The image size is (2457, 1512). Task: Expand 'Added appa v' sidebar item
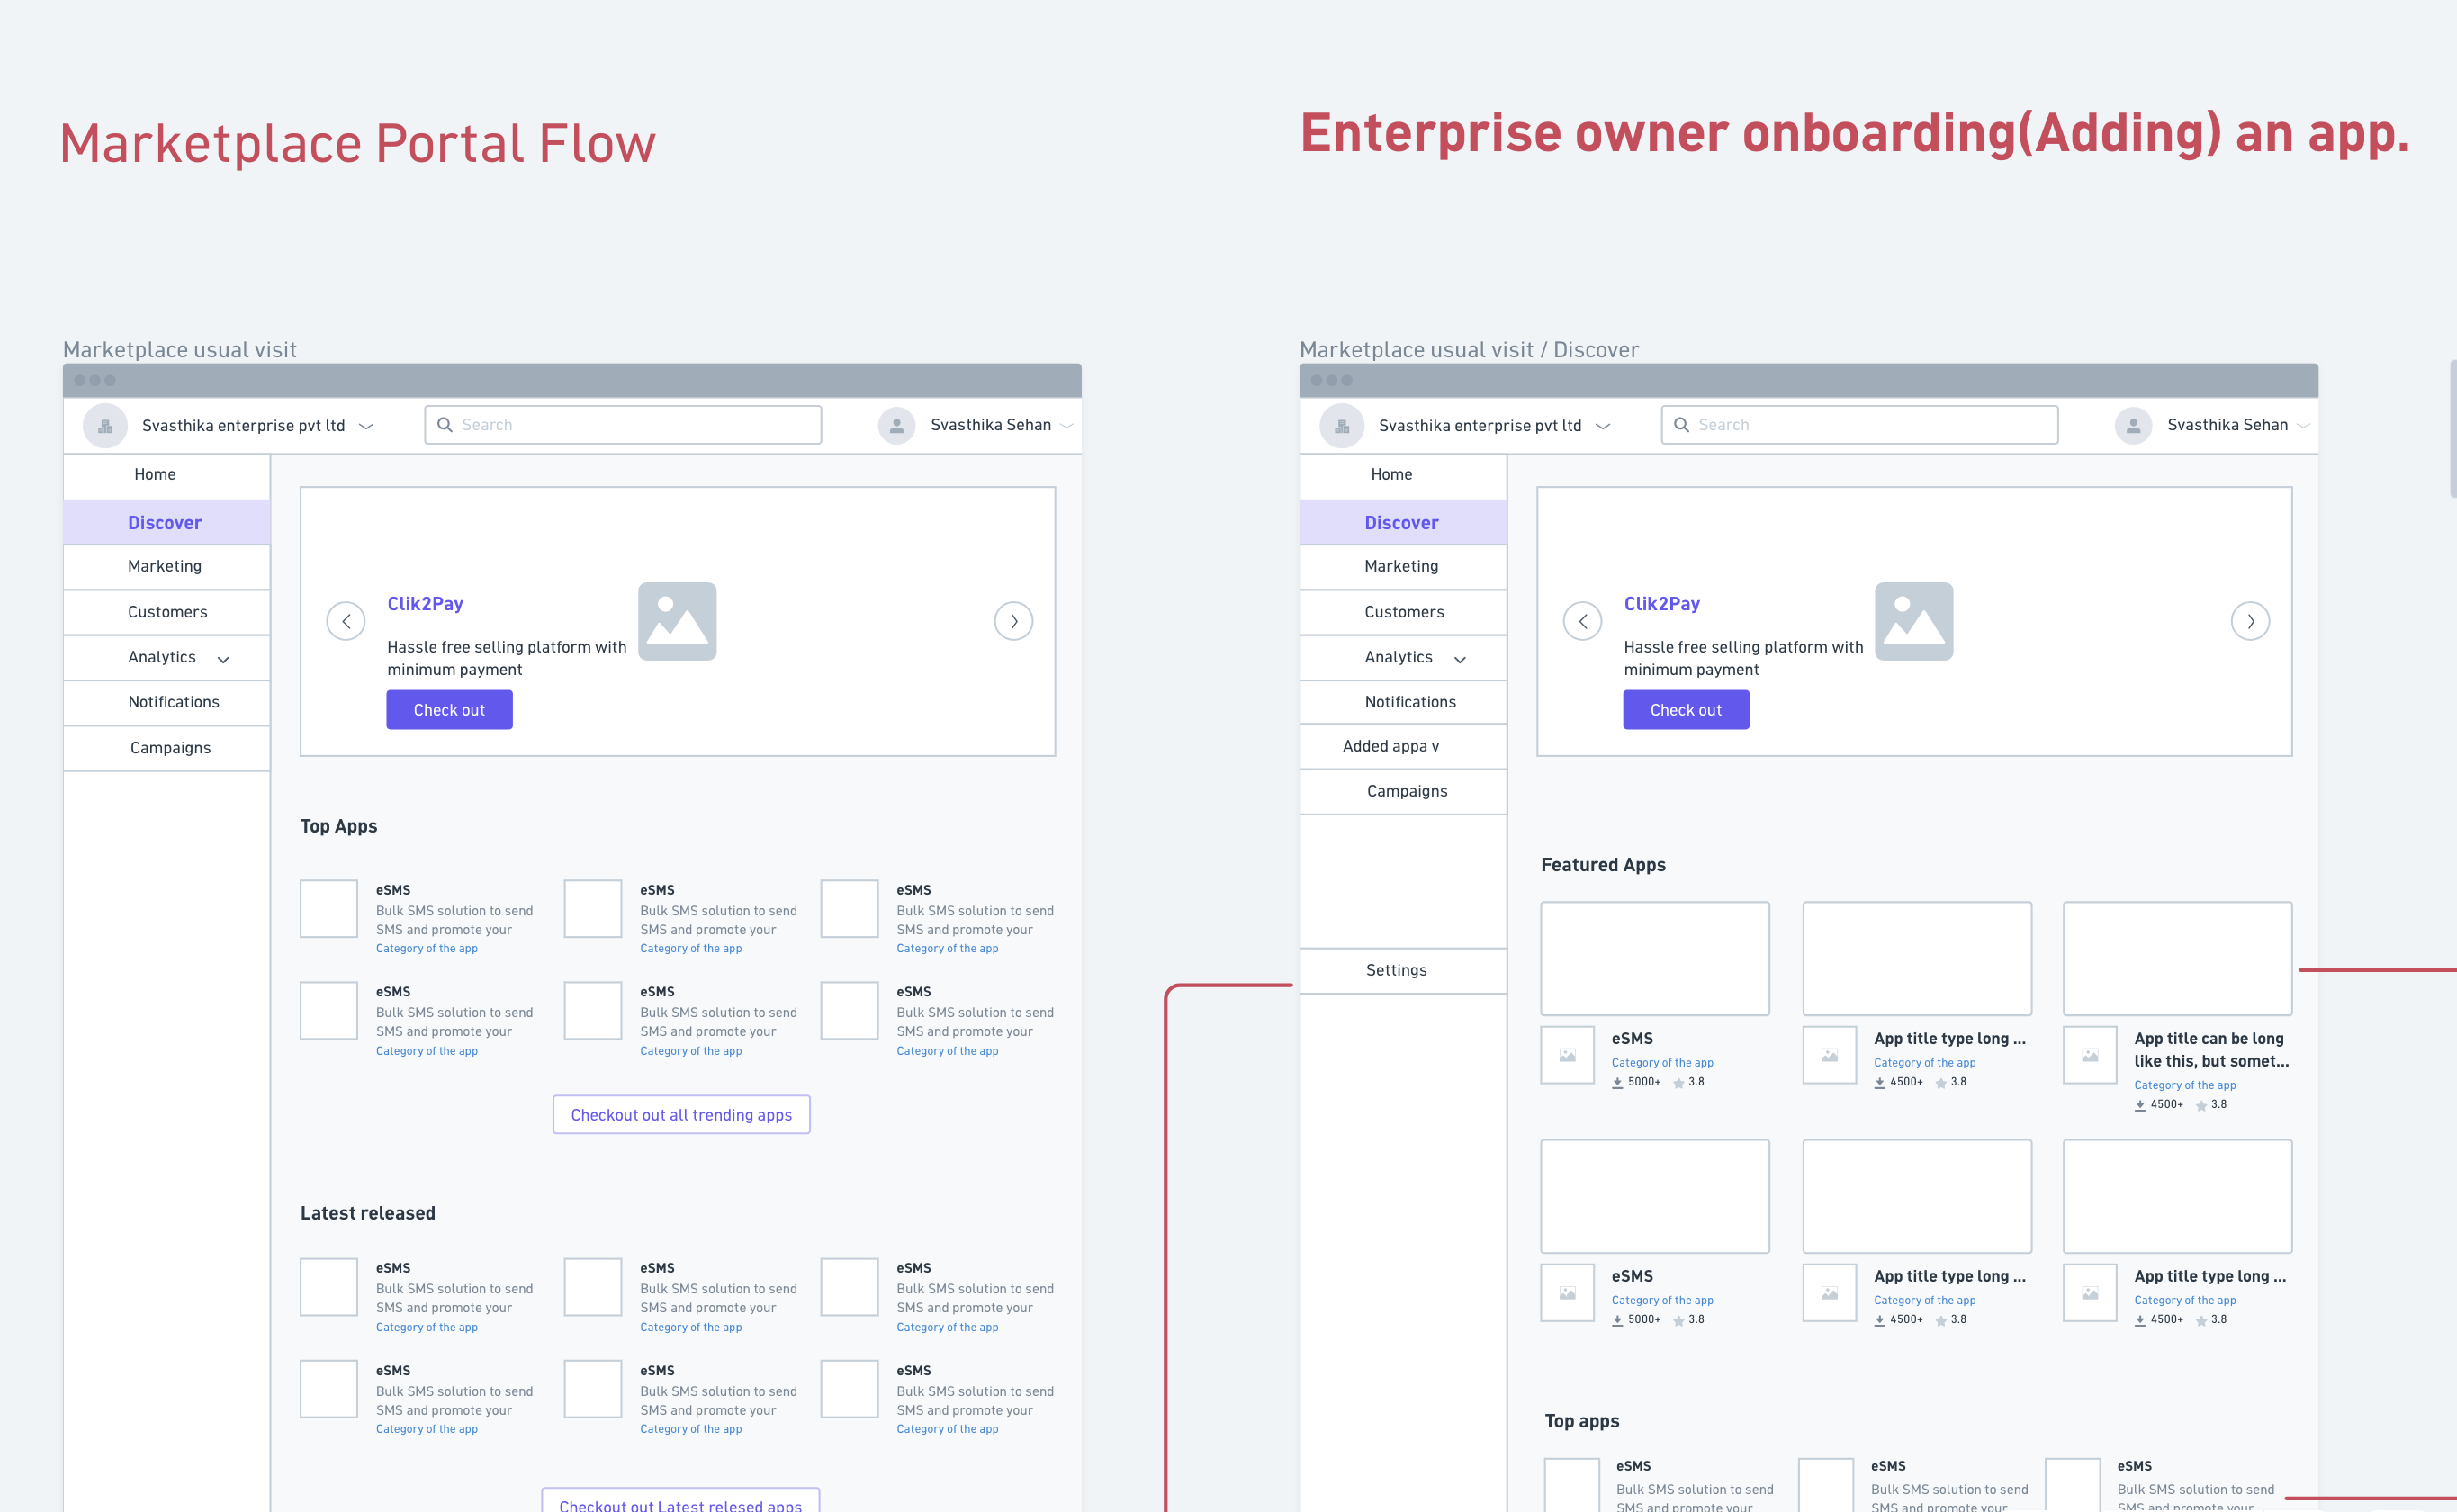tap(1403, 746)
